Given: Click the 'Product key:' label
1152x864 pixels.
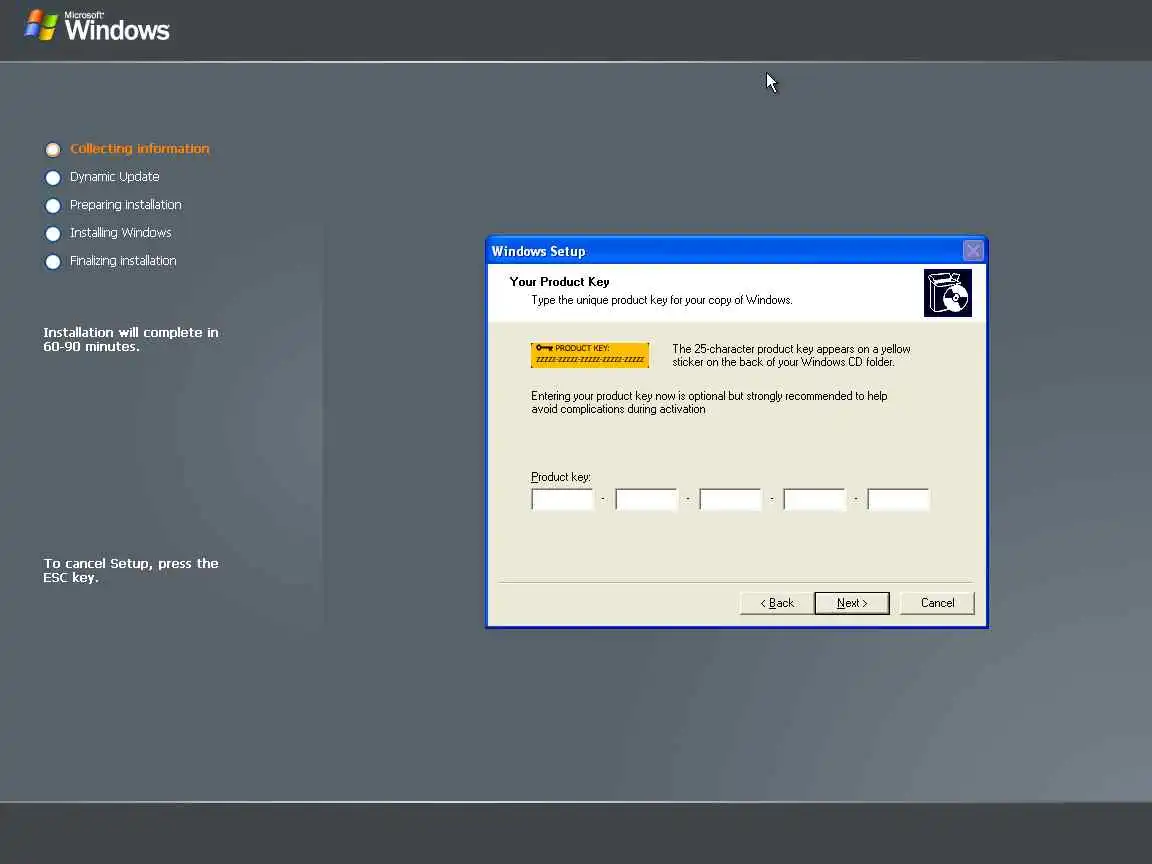Looking at the screenshot, I should click(x=561, y=477).
